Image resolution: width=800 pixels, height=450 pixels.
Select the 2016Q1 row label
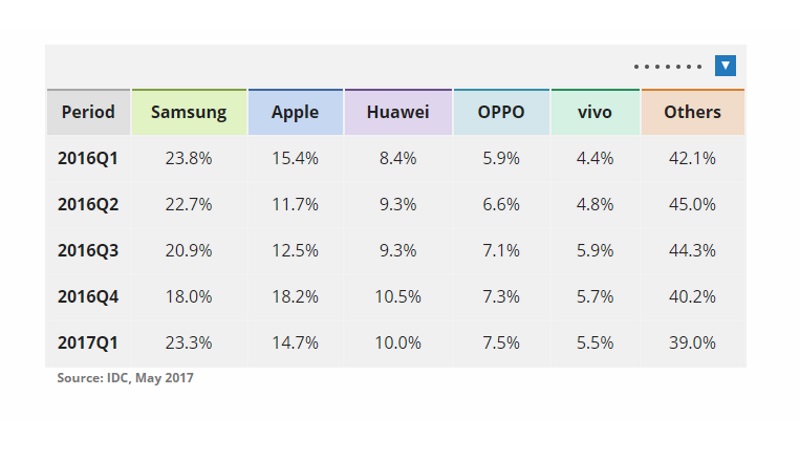[x=88, y=159]
